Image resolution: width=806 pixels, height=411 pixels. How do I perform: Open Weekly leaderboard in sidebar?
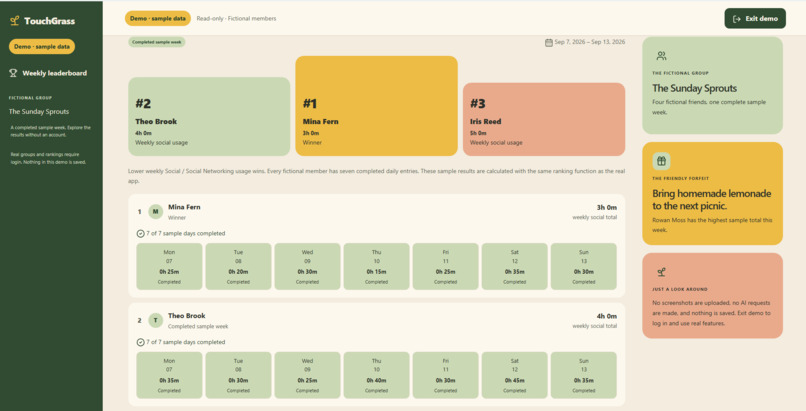click(x=48, y=73)
